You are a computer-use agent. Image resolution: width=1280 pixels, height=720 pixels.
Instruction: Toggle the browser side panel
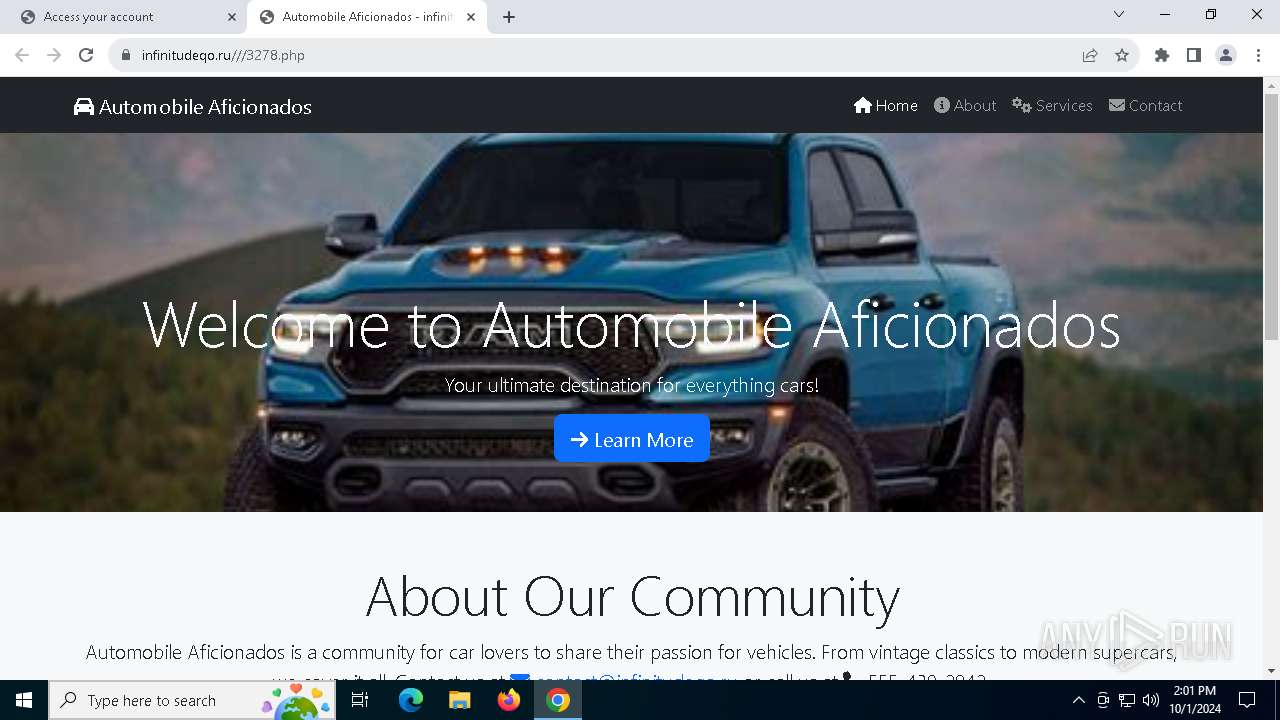[1194, 55]
